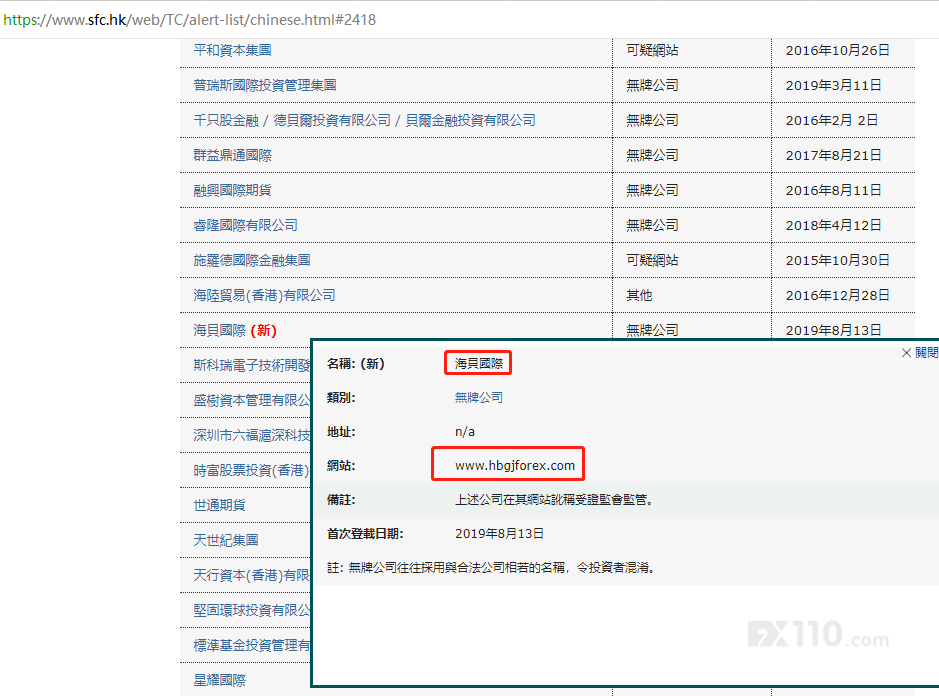The image size is (939, 696).
Task: Open 星耀國際 alert entry
Action: pyautogui.click(x=219, y=680)
